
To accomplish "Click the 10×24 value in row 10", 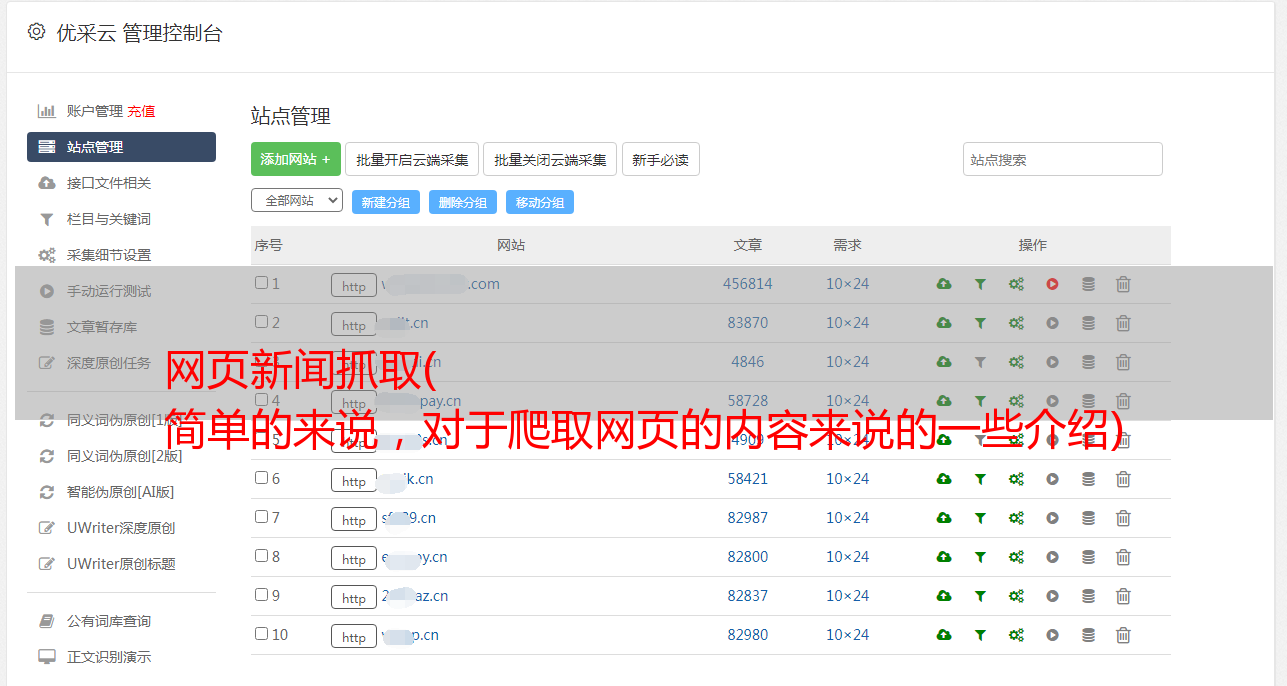I will [847, 635].
